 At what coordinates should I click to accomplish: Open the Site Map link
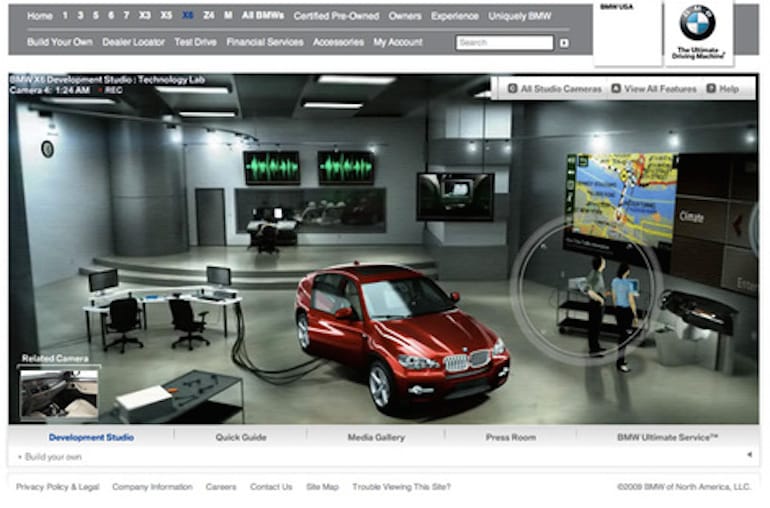click(x=323, y=487)
